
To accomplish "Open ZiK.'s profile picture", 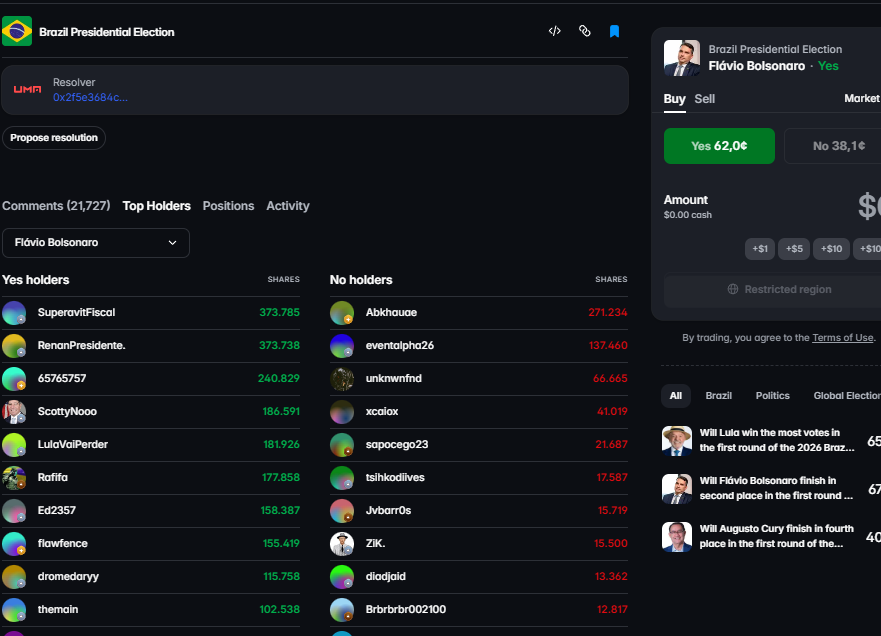I will tap(342, 544).
